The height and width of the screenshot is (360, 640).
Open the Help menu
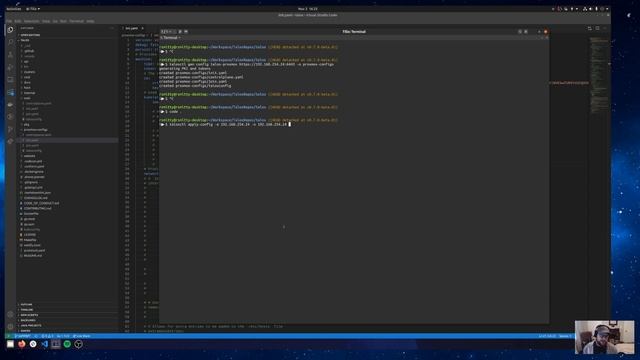90,21
